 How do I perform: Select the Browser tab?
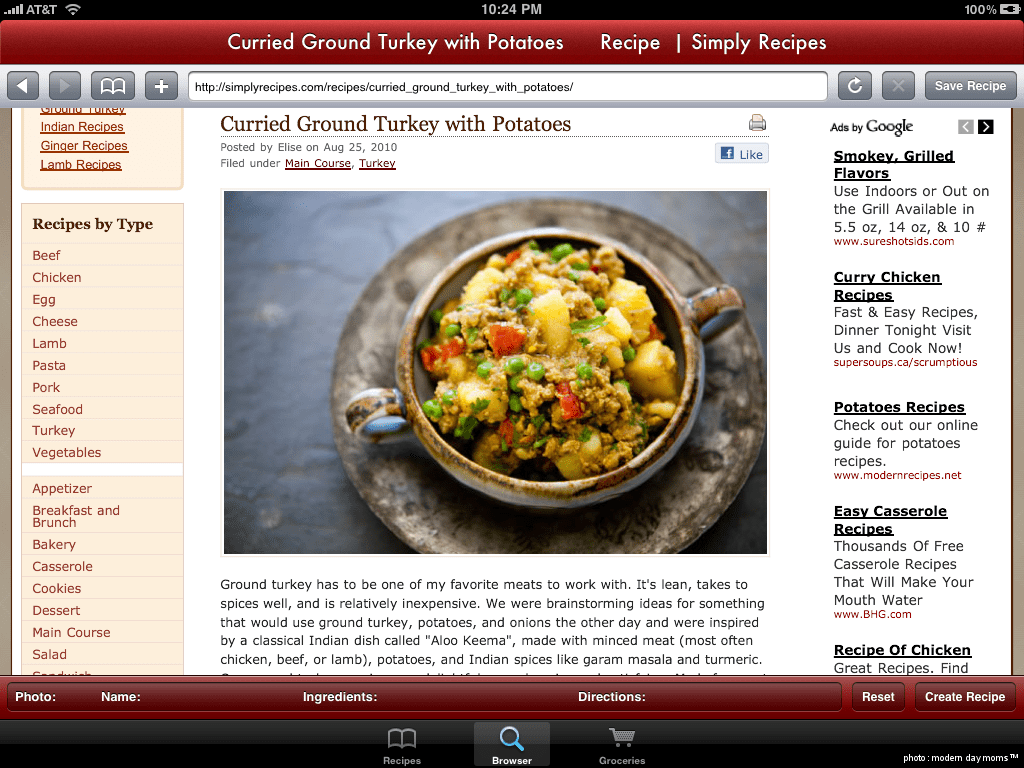(512, 745)
